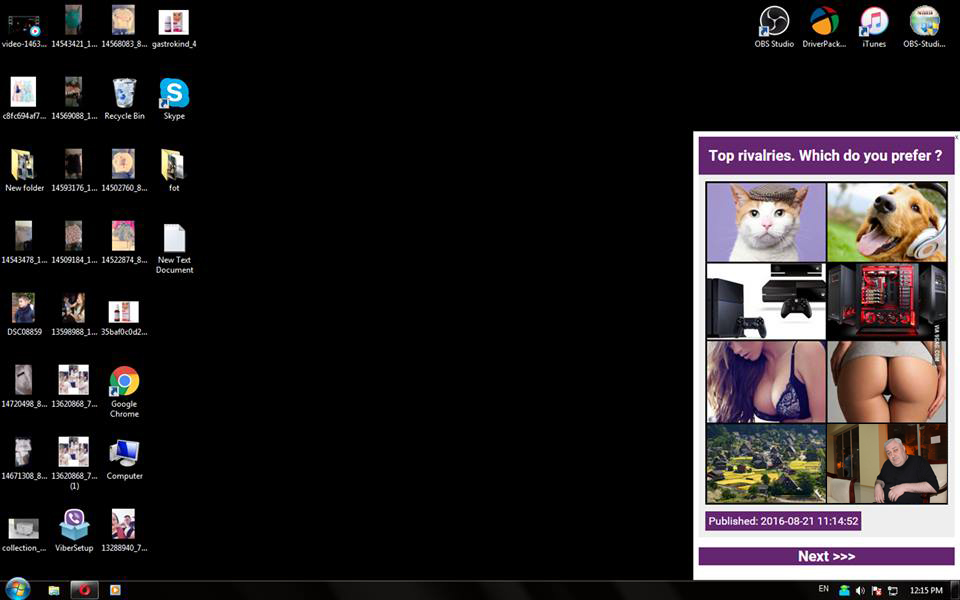Open the Action Center flag icon
Viewport: 960px width, 600px height.
pos(876,591)
